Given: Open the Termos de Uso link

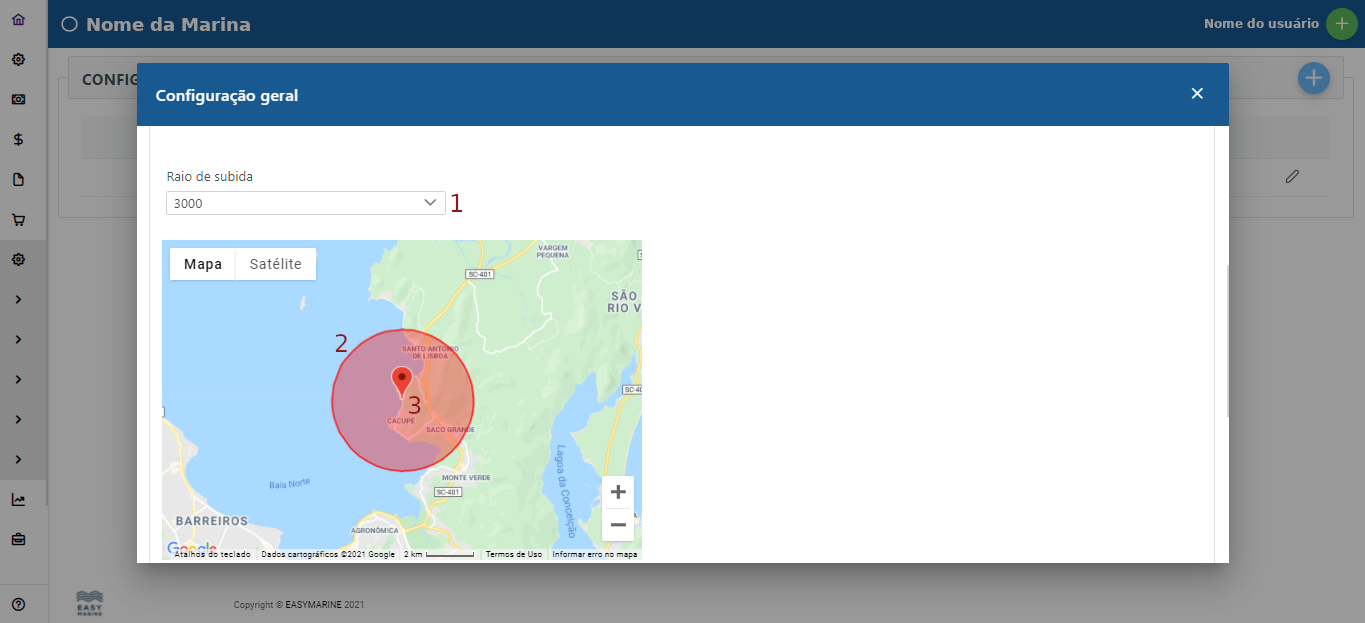Looking at the screenshot, I should tap(513, 554).
